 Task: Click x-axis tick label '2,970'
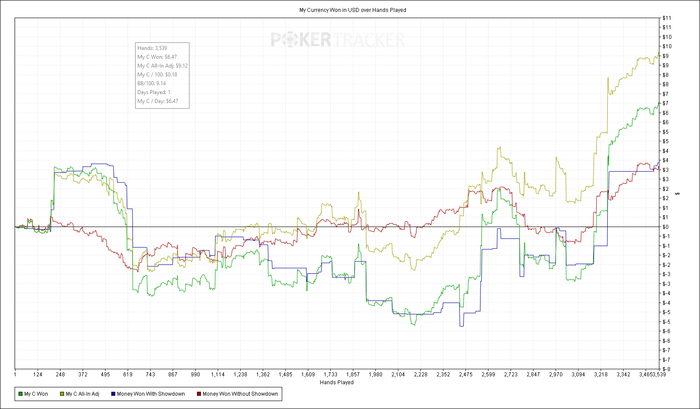point(555,375)
